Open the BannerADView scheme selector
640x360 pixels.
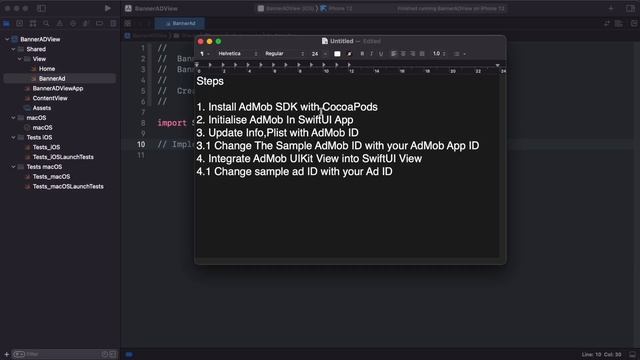[286, 8]
